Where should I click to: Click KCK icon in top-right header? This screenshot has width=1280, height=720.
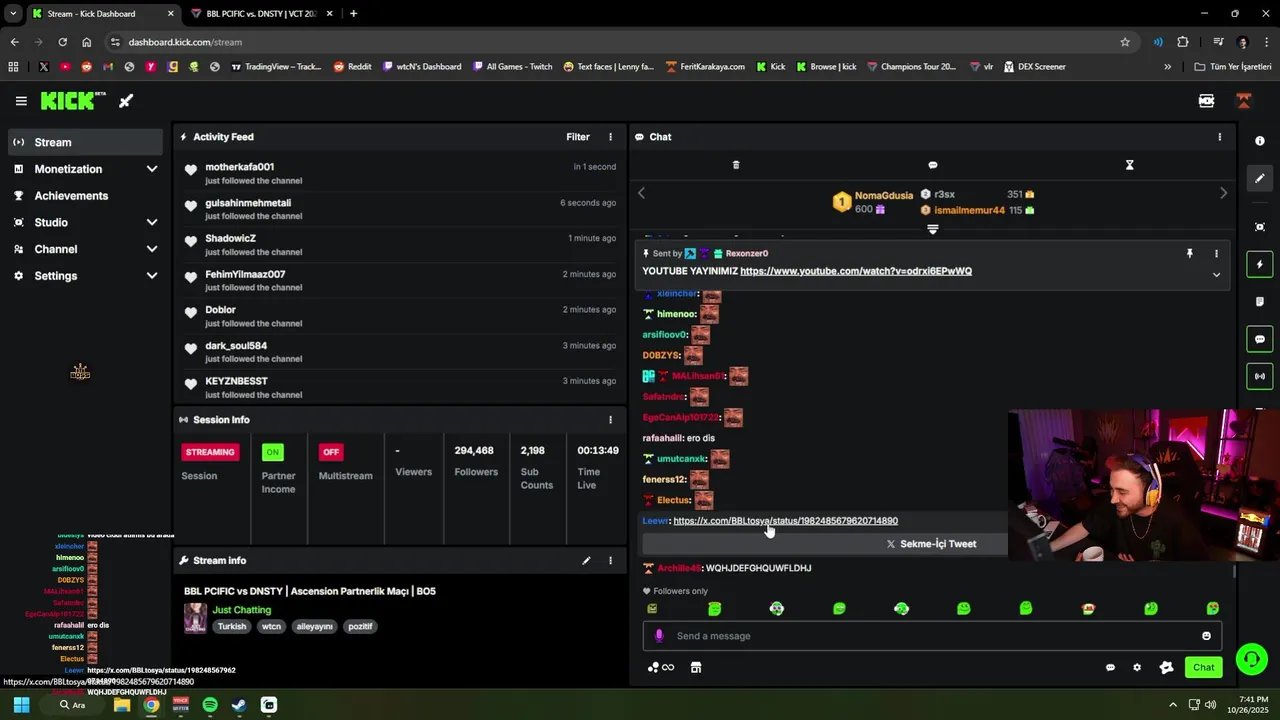click(x=1207, y=101)
